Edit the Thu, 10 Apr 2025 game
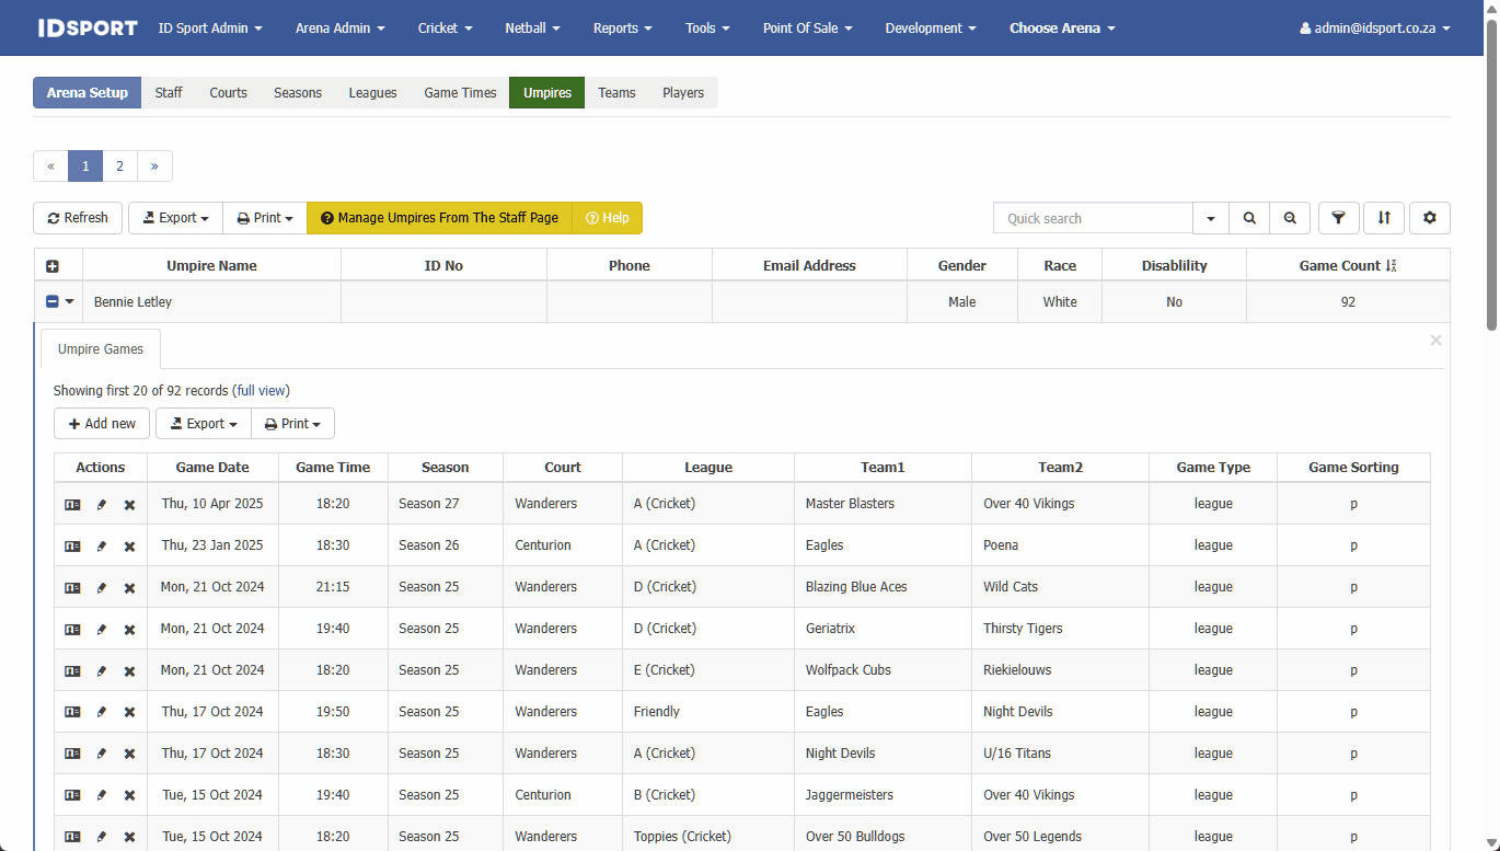 (101, 505)
